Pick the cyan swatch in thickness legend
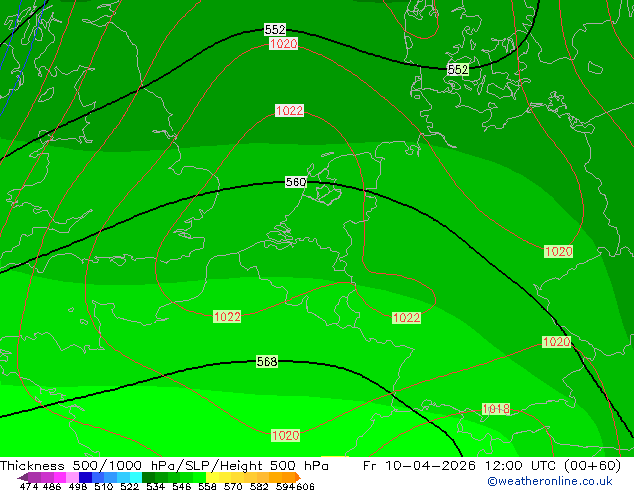 [x=136, y=477]
